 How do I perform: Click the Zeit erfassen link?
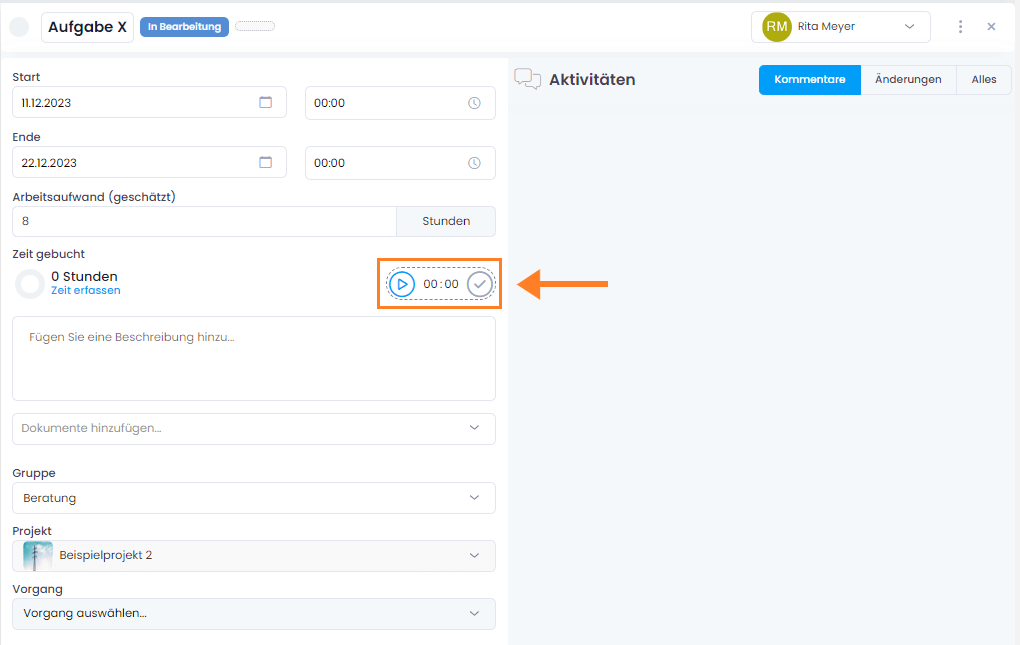click(x=86, y=291)
